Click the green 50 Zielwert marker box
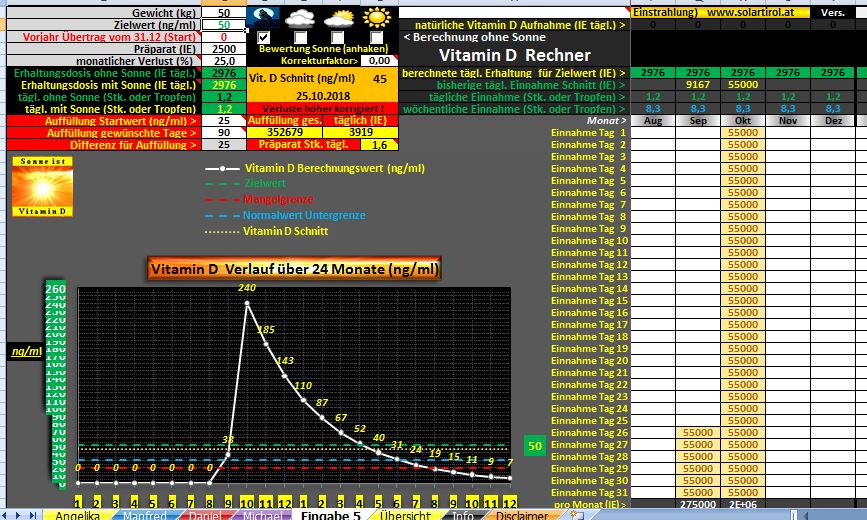 point(535,445)
